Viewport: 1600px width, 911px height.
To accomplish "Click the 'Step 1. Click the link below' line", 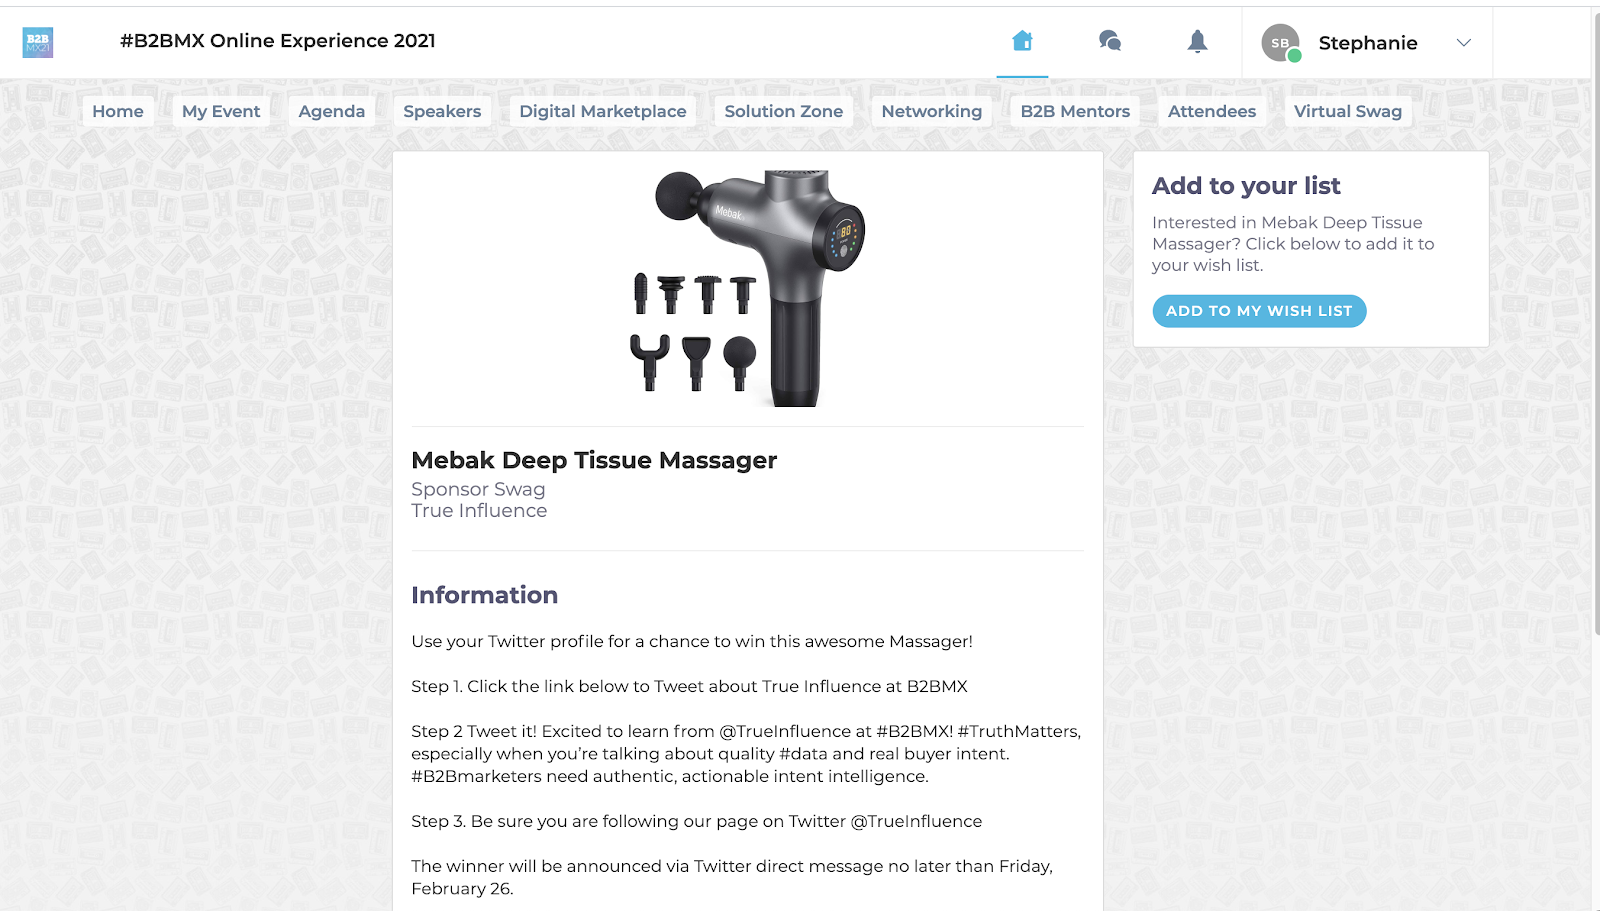I will (x=689, y=686).
